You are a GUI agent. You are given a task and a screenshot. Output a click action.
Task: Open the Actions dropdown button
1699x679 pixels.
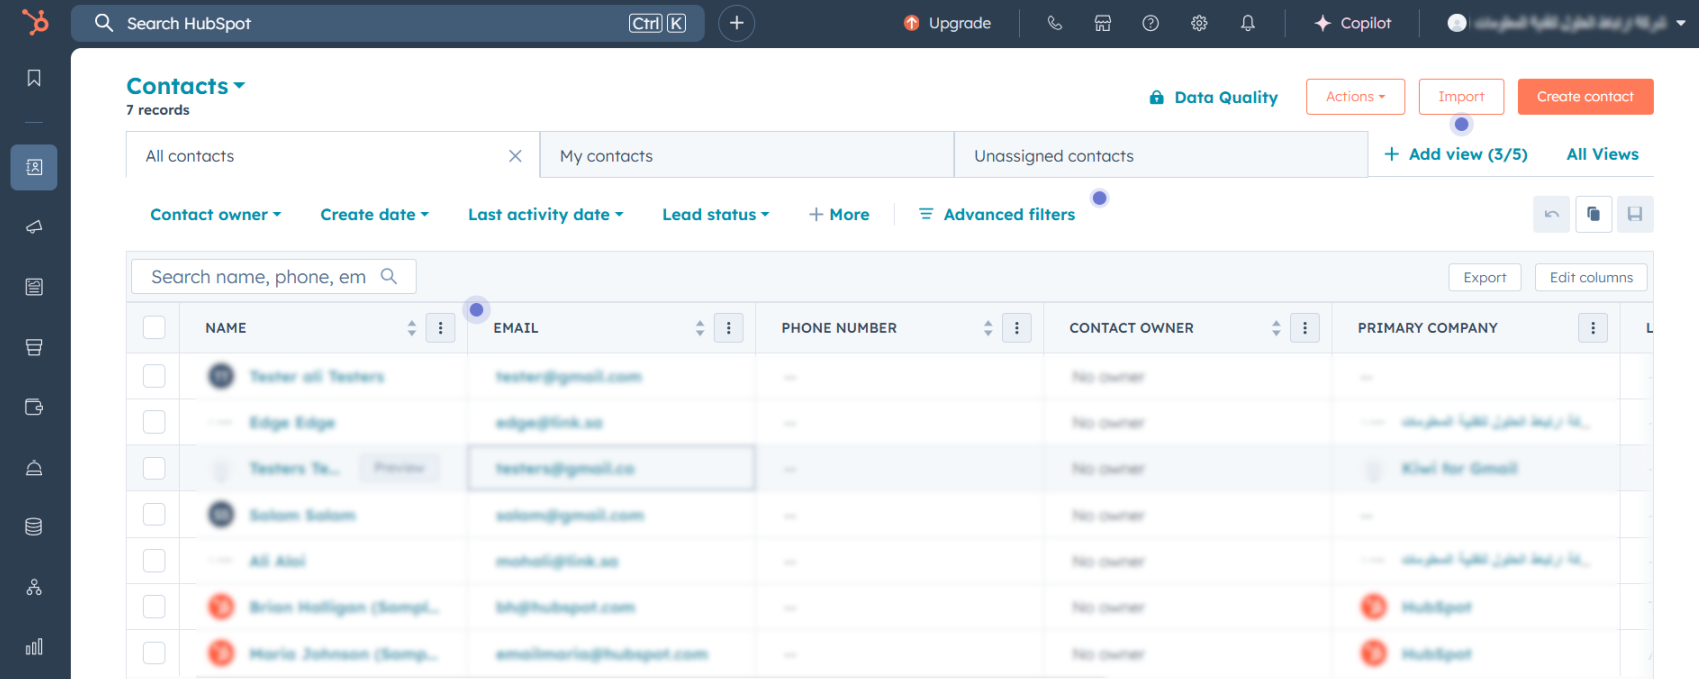(1355, 97)
